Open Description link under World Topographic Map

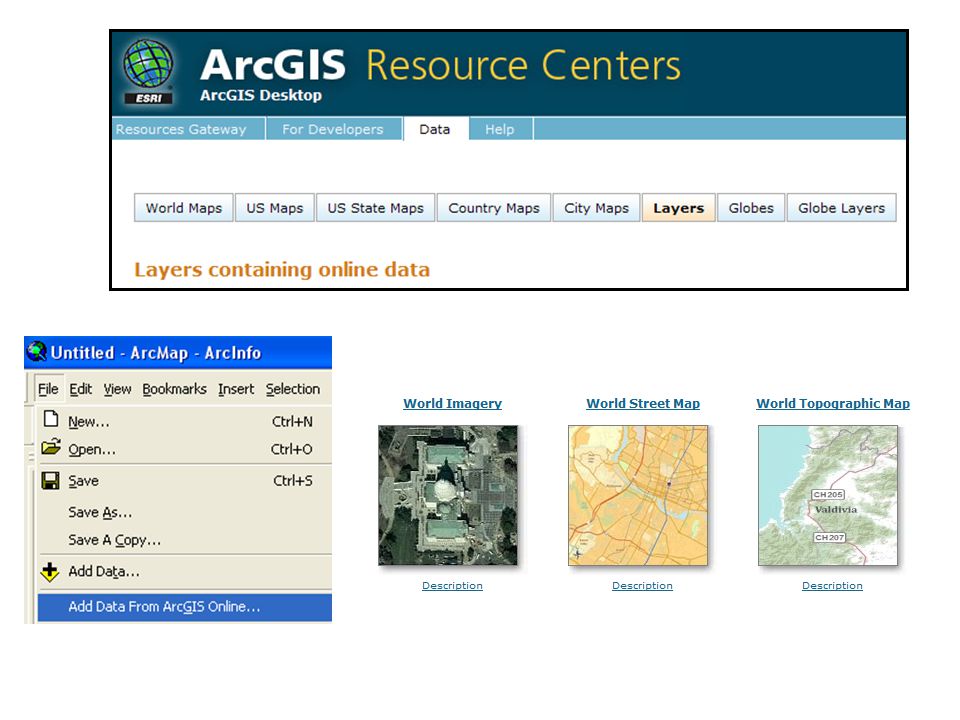[x=833, y=586]
